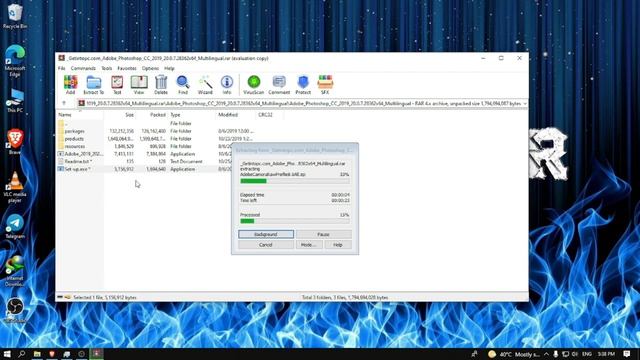Open the Telegram desktop icon

(x=15, y=226)
